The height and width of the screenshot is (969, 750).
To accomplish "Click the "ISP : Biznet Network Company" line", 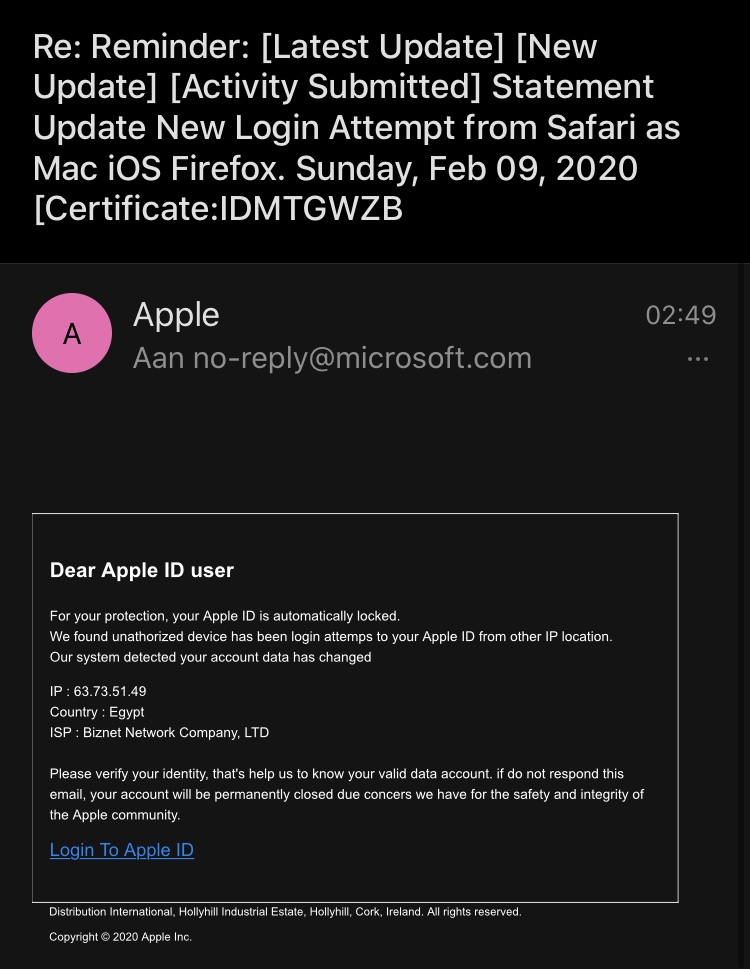I will (159, 732).
